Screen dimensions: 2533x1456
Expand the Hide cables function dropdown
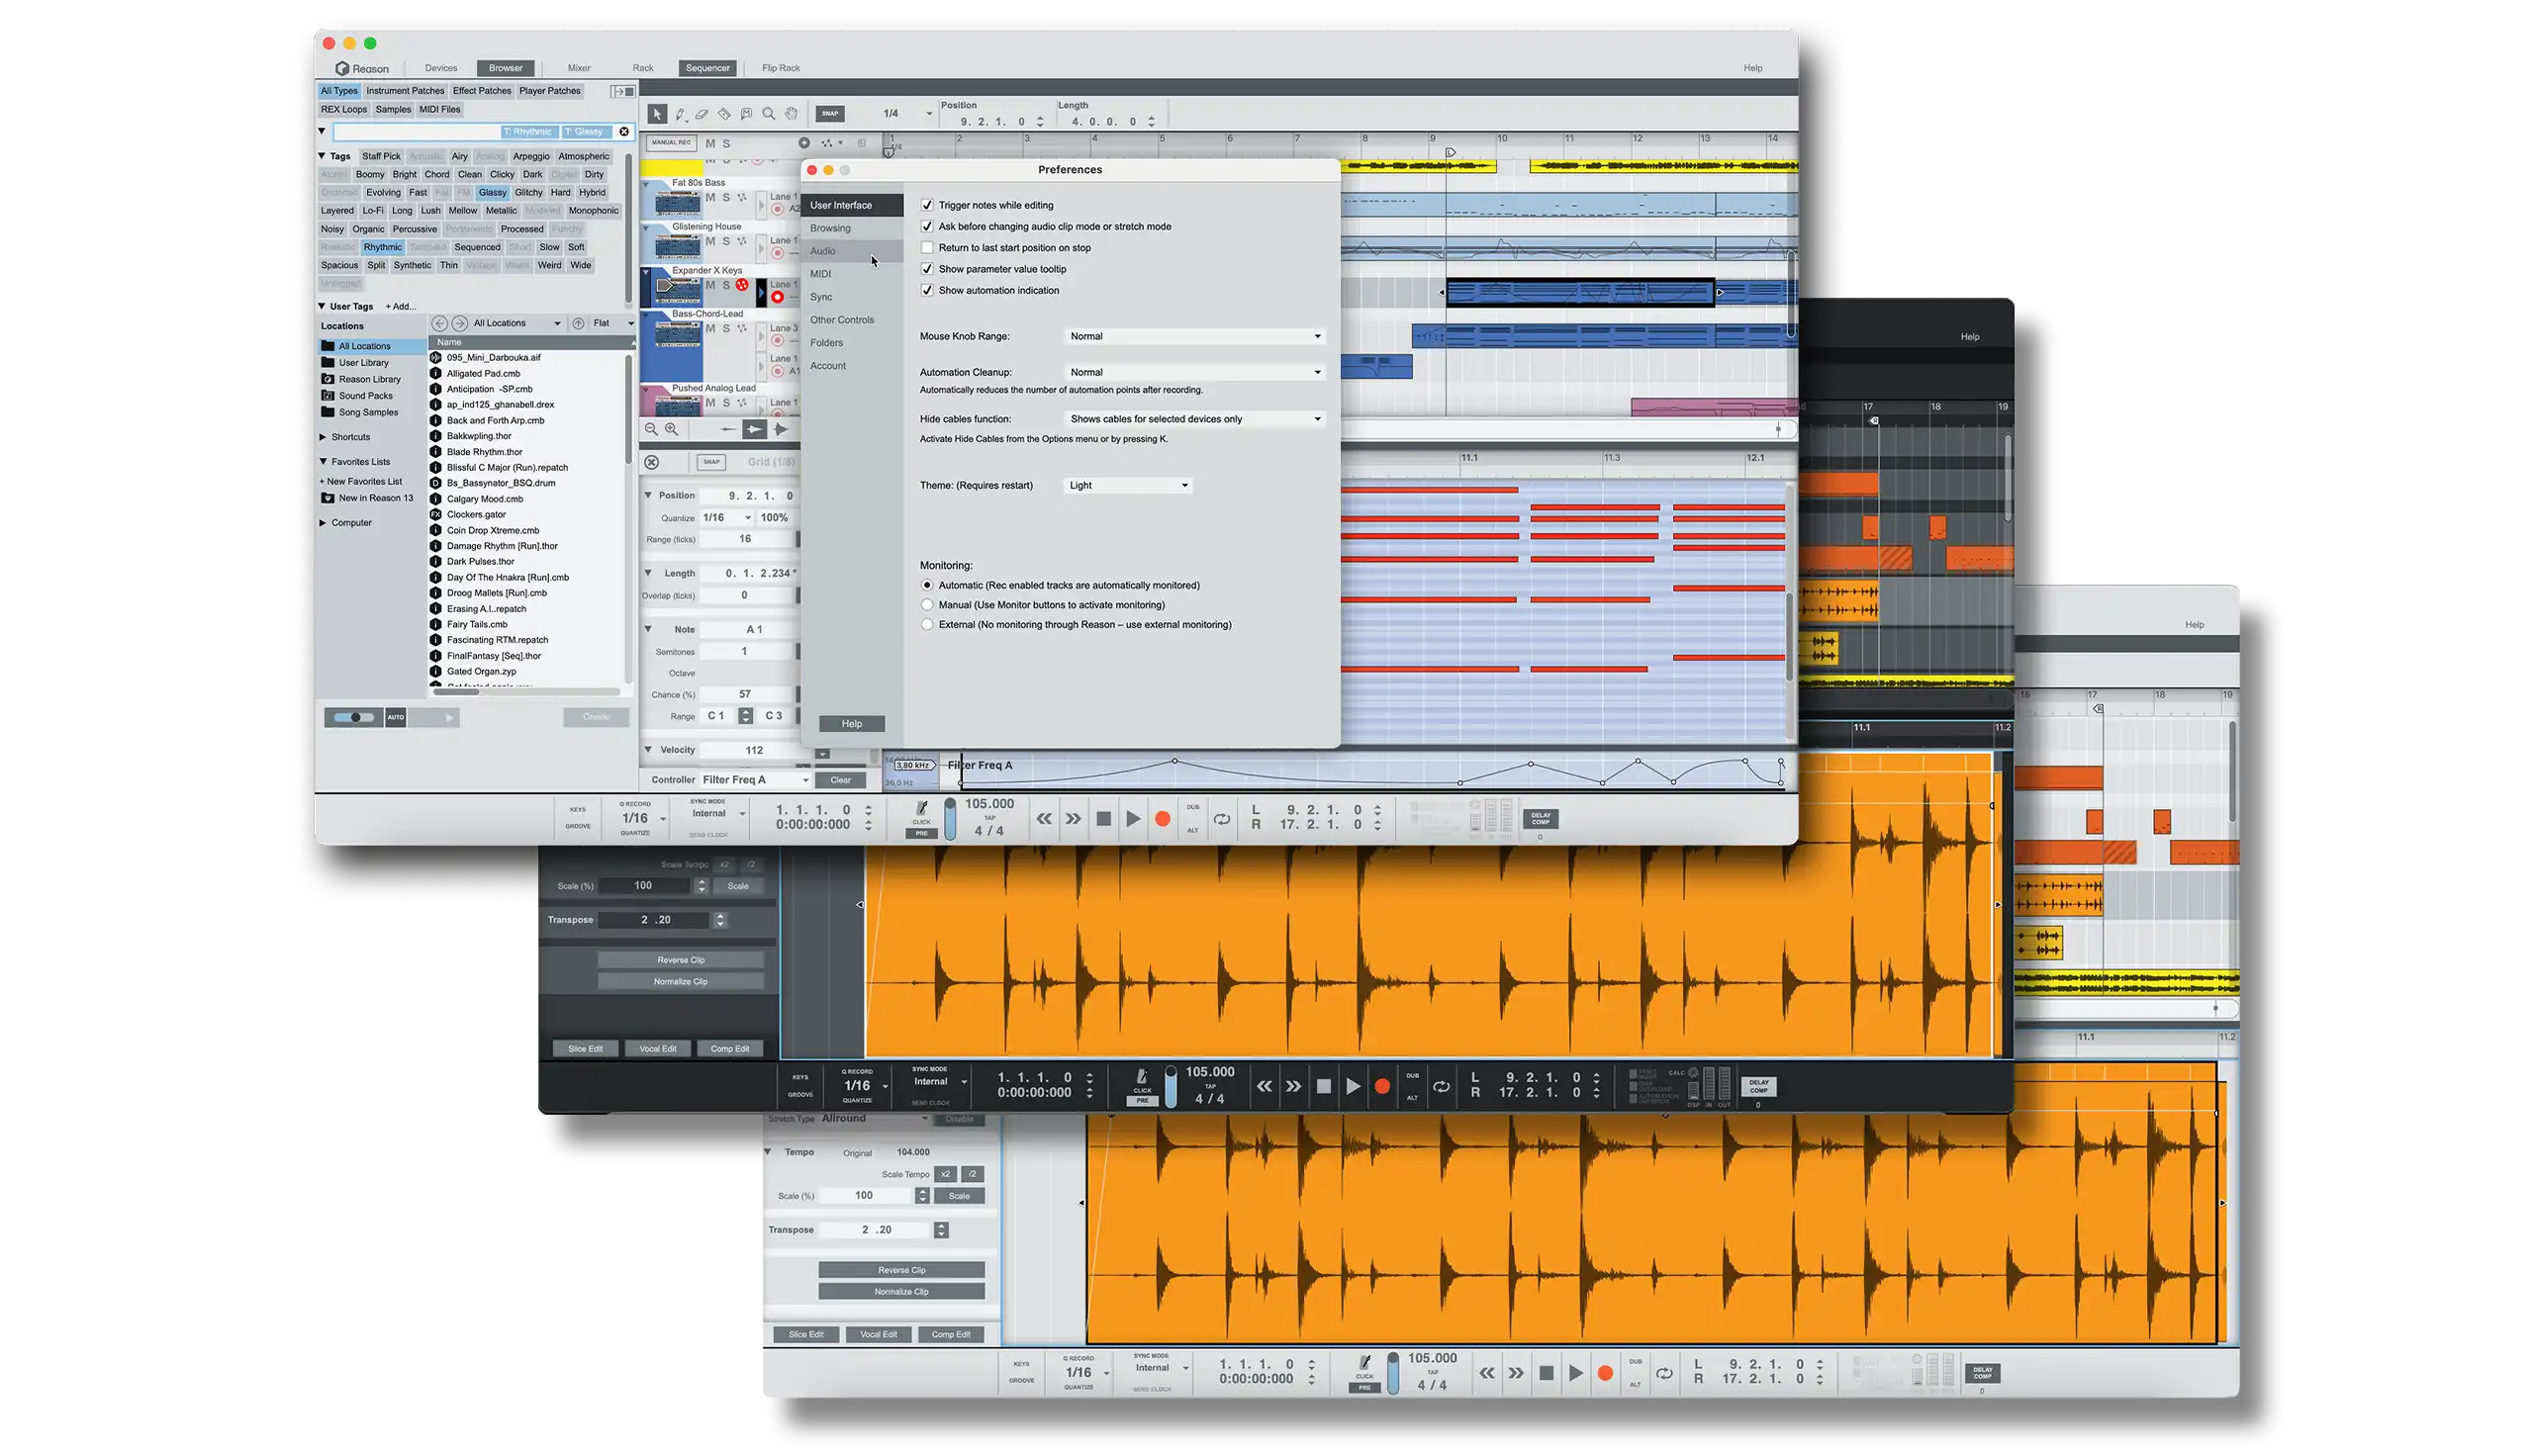coord(1194,419)
